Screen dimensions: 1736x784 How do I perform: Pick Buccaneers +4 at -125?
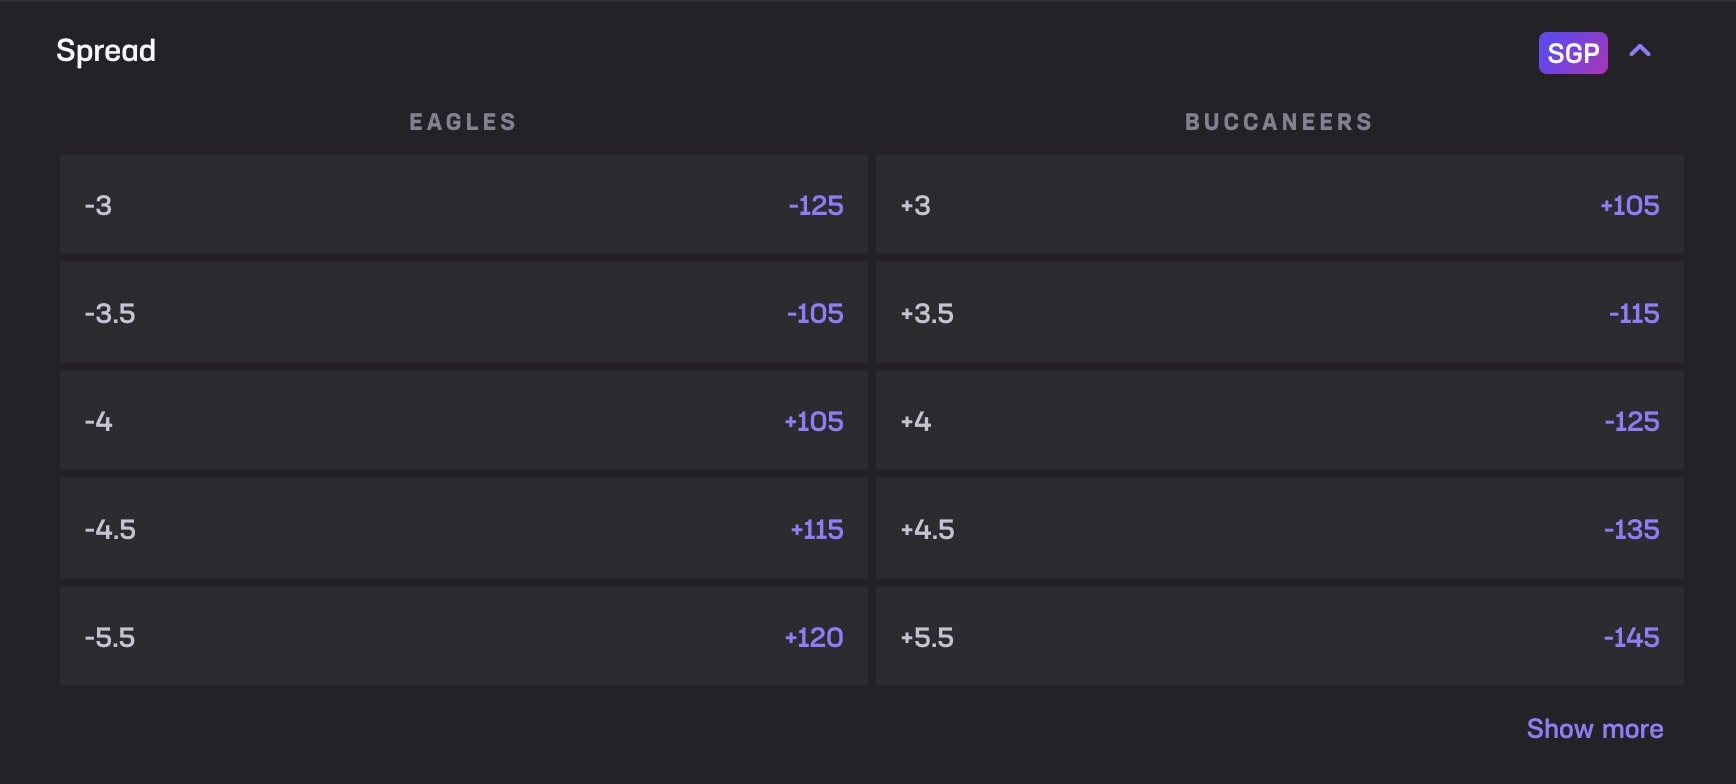1279,421
